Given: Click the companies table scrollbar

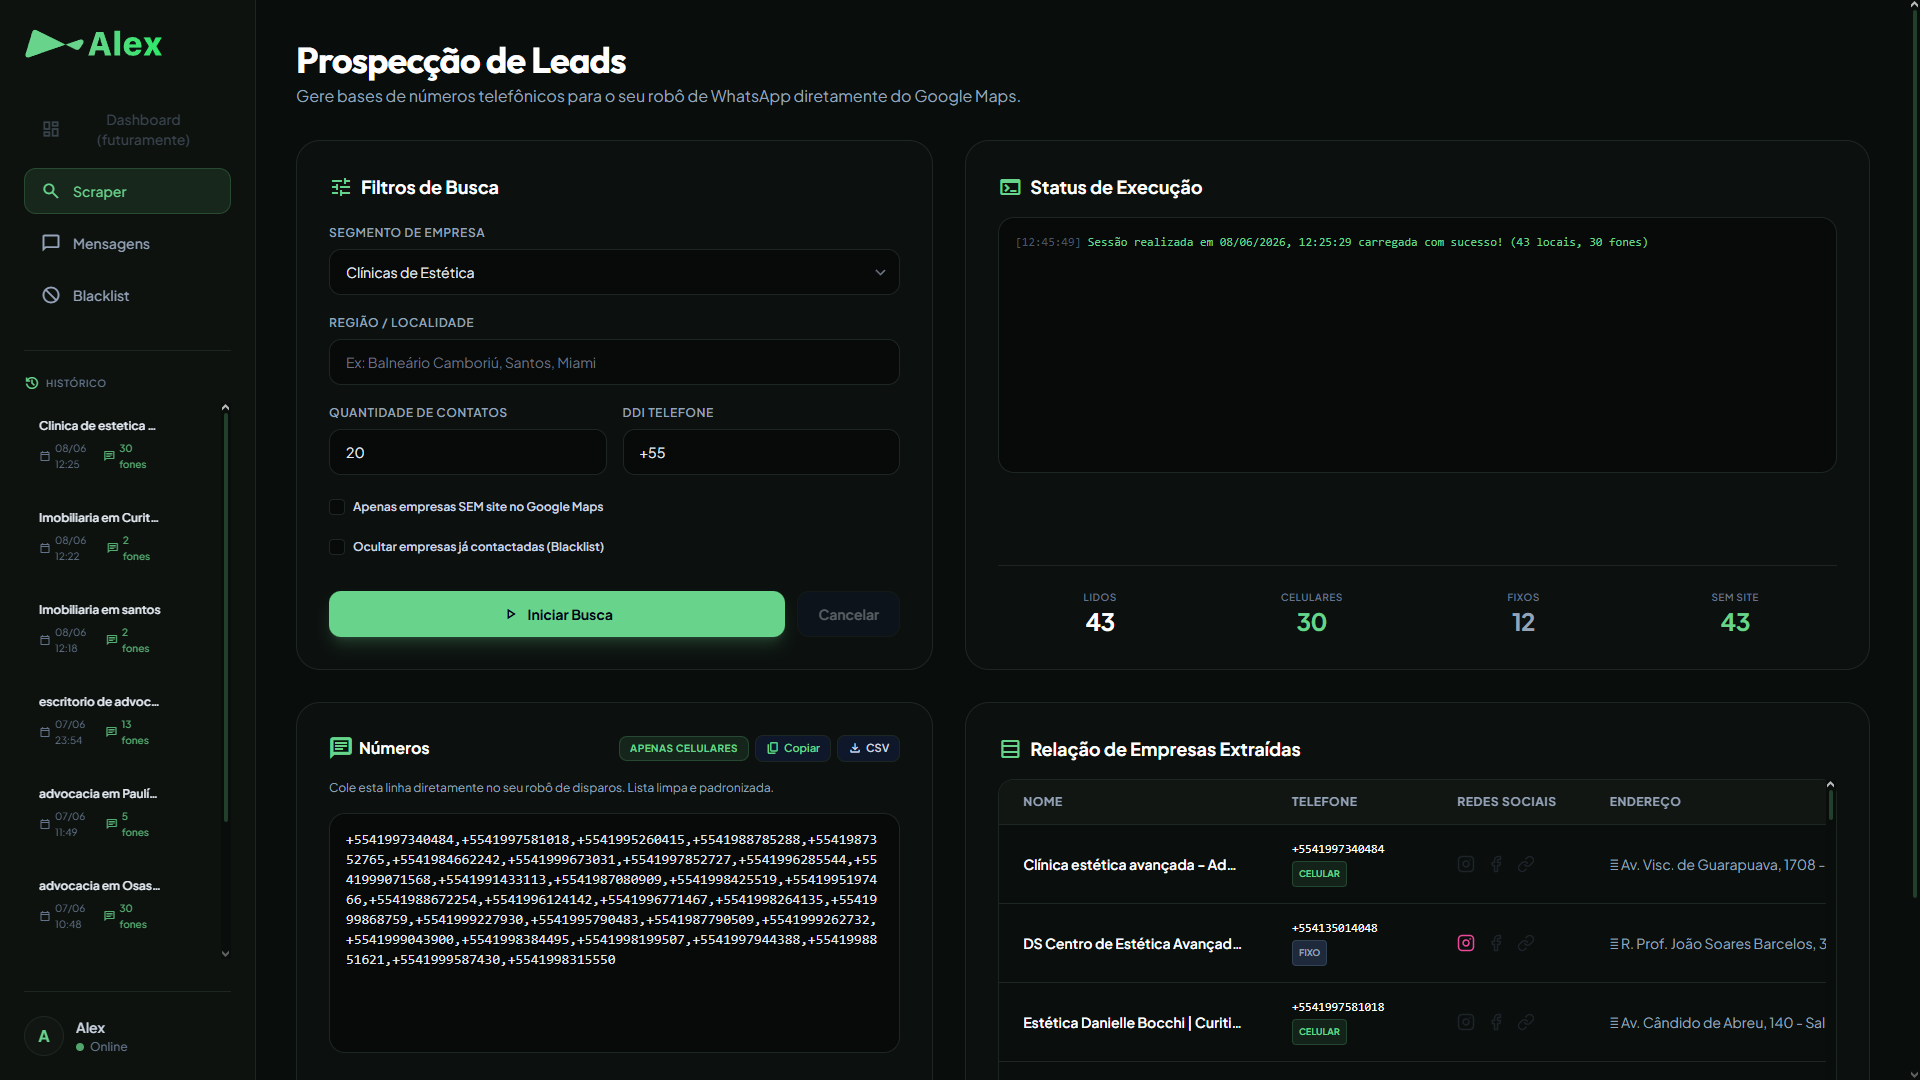Looking at the screenshot, I should coord(1830,806).
